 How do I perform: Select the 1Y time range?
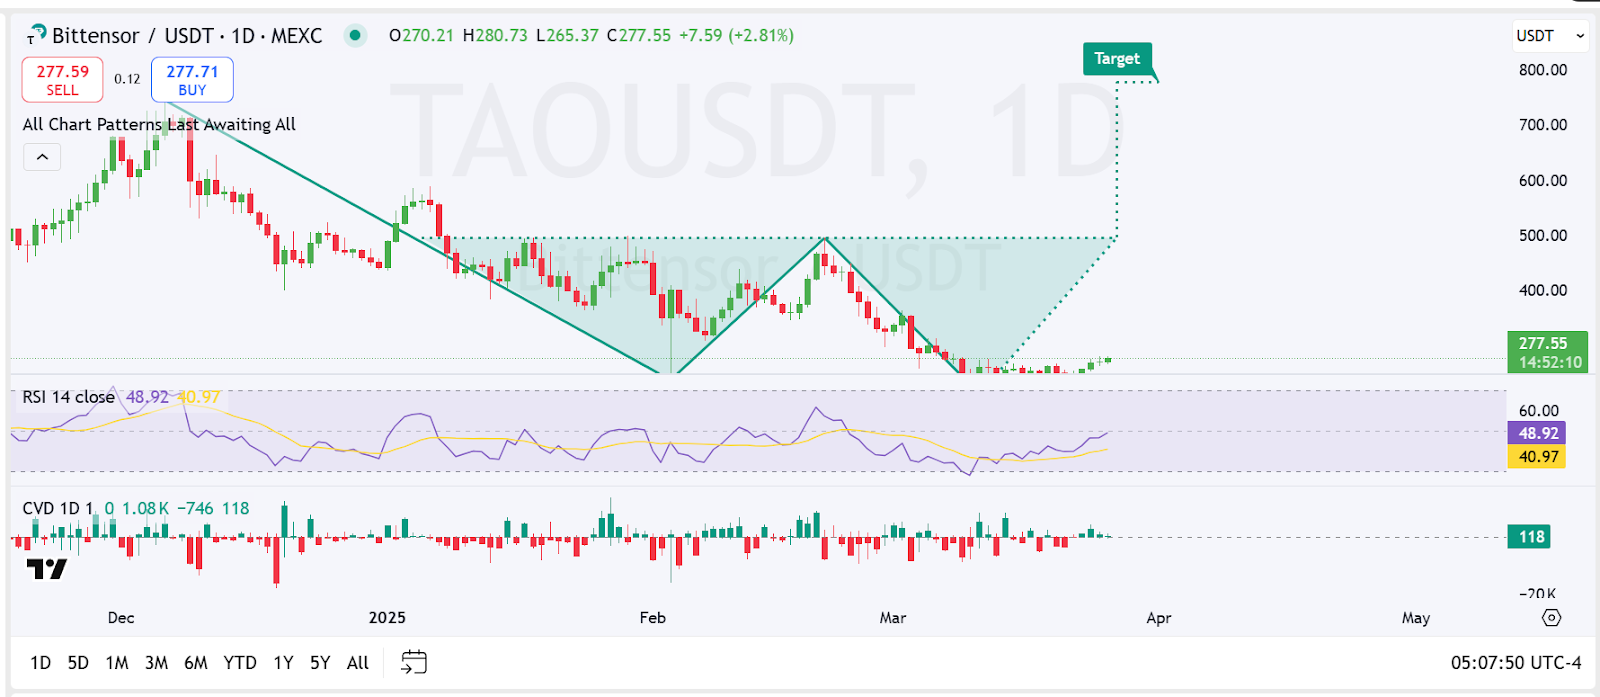click(x=284, y=663)
